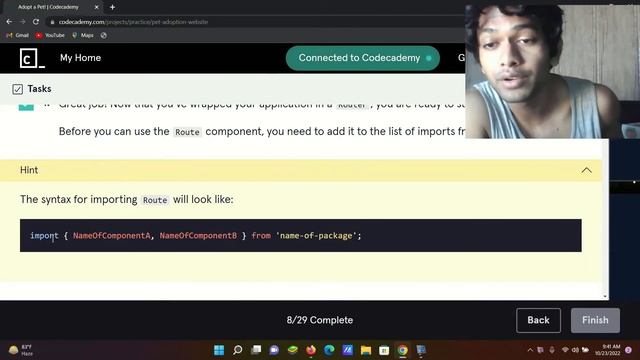Open the YouTube bookmark
Viewport: 640px width, 360px height.
(50, 36)
